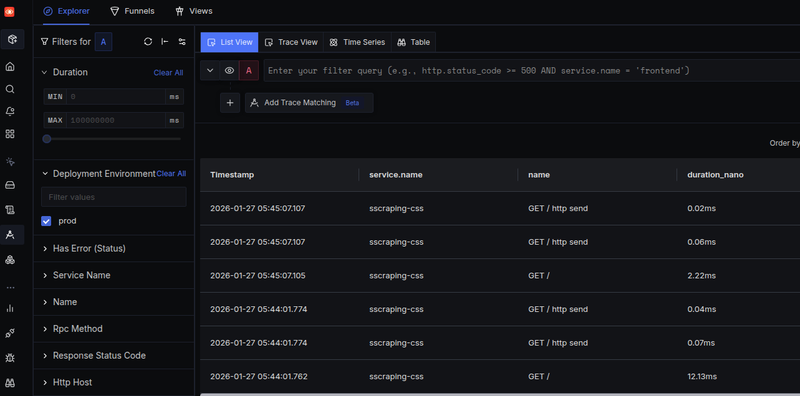Collapse query A using chevron dropdown

tap(210, 70)
